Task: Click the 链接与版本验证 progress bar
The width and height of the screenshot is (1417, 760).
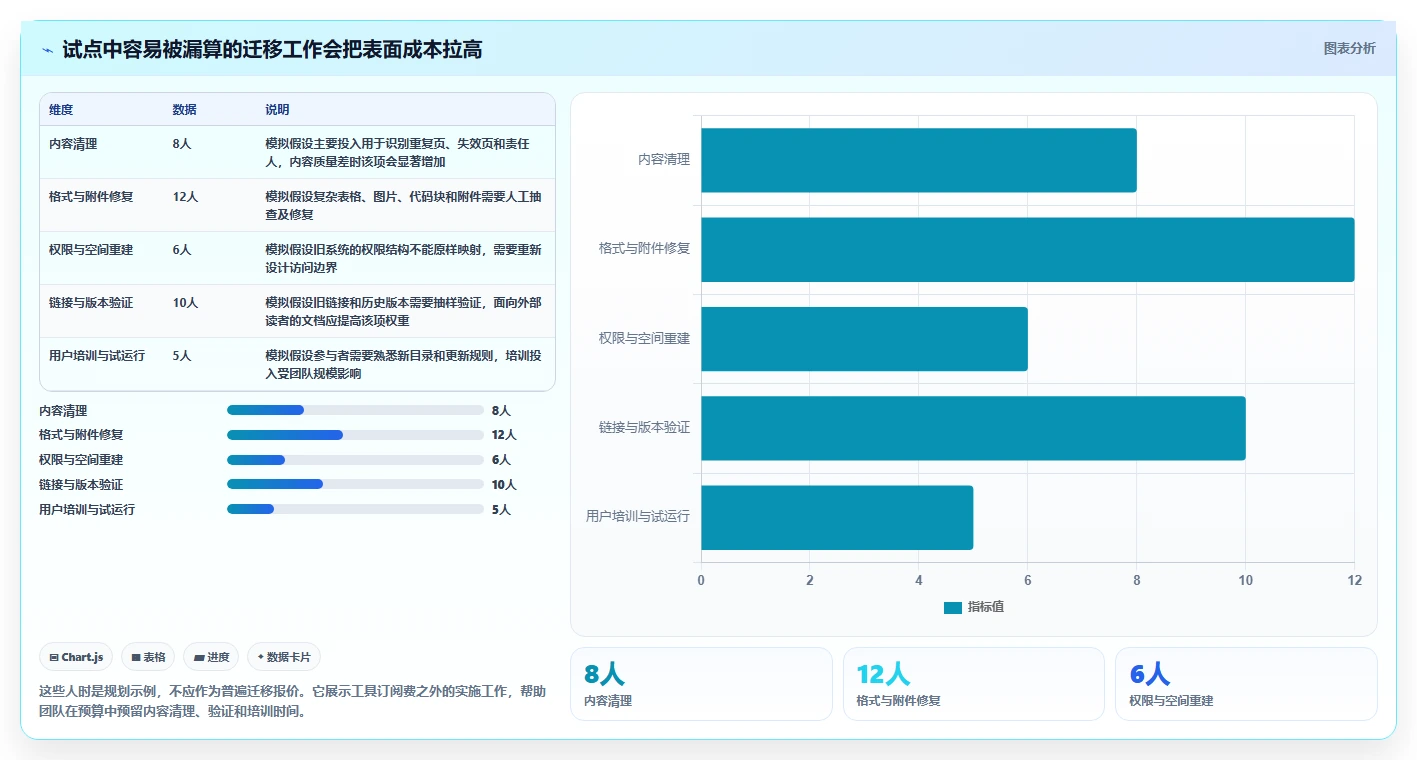Action: (355, 484)
